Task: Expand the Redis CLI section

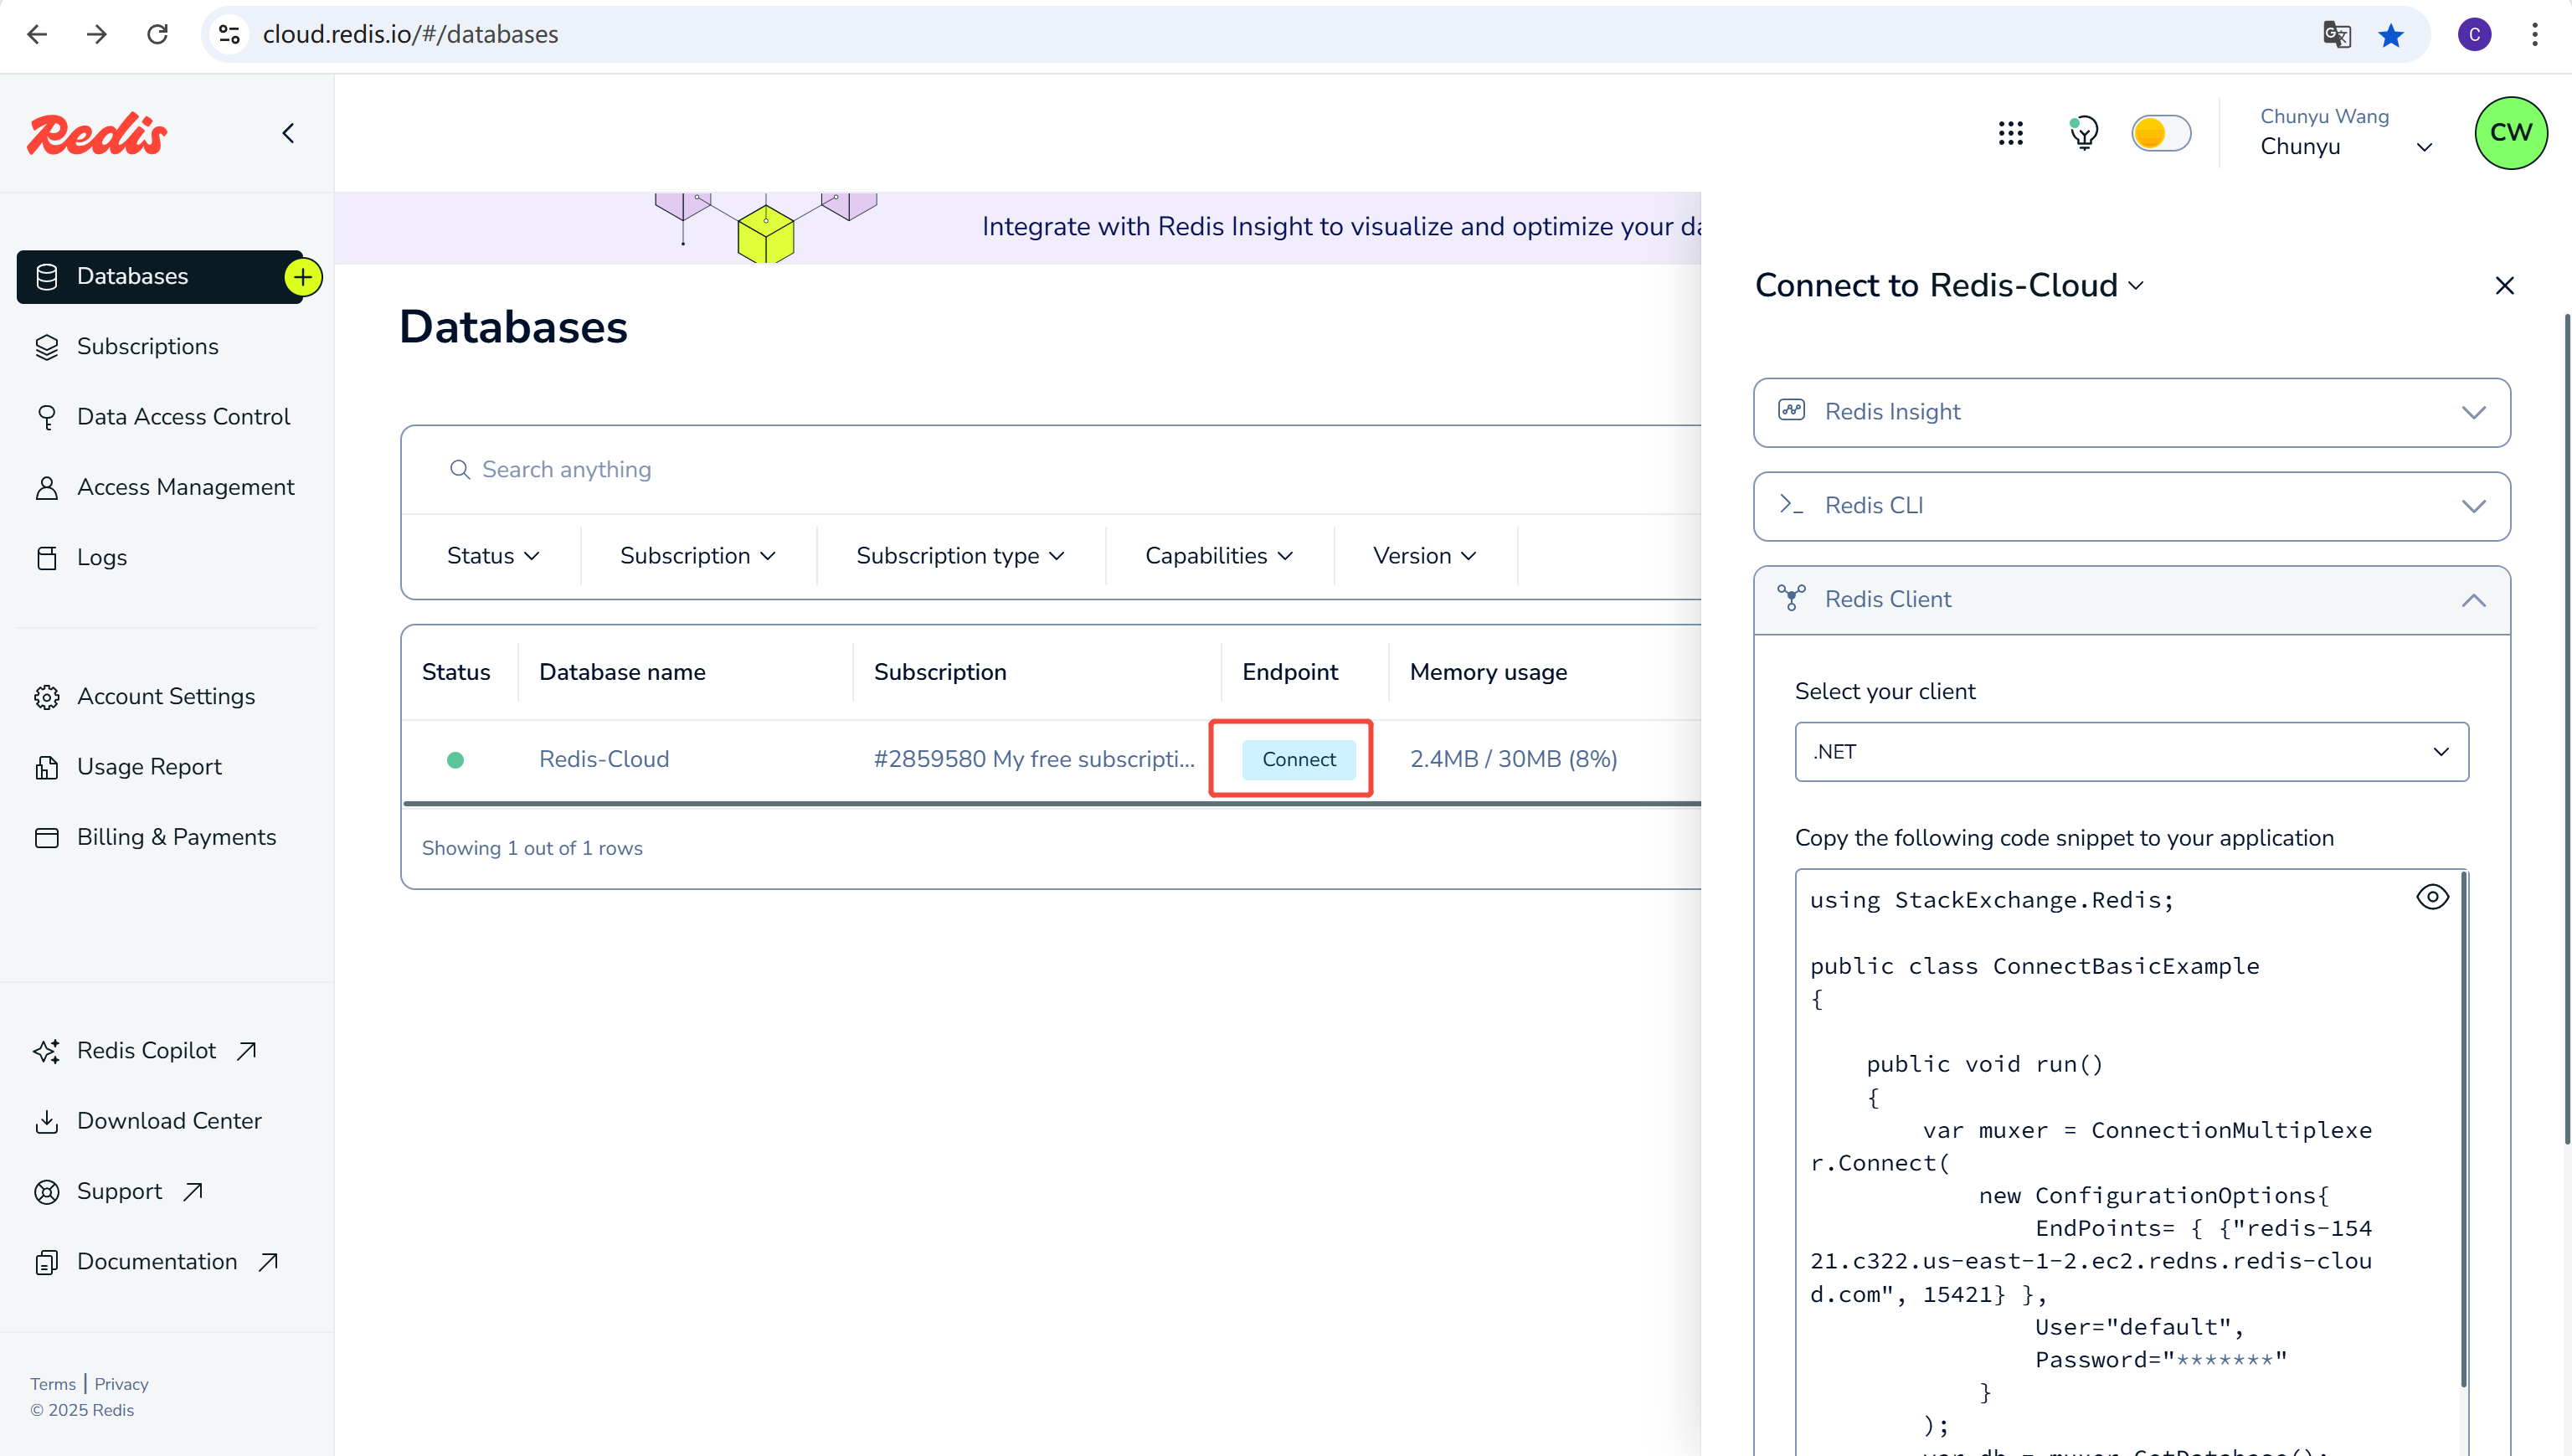Action: pyautogui.click(x=2131, y=506)
